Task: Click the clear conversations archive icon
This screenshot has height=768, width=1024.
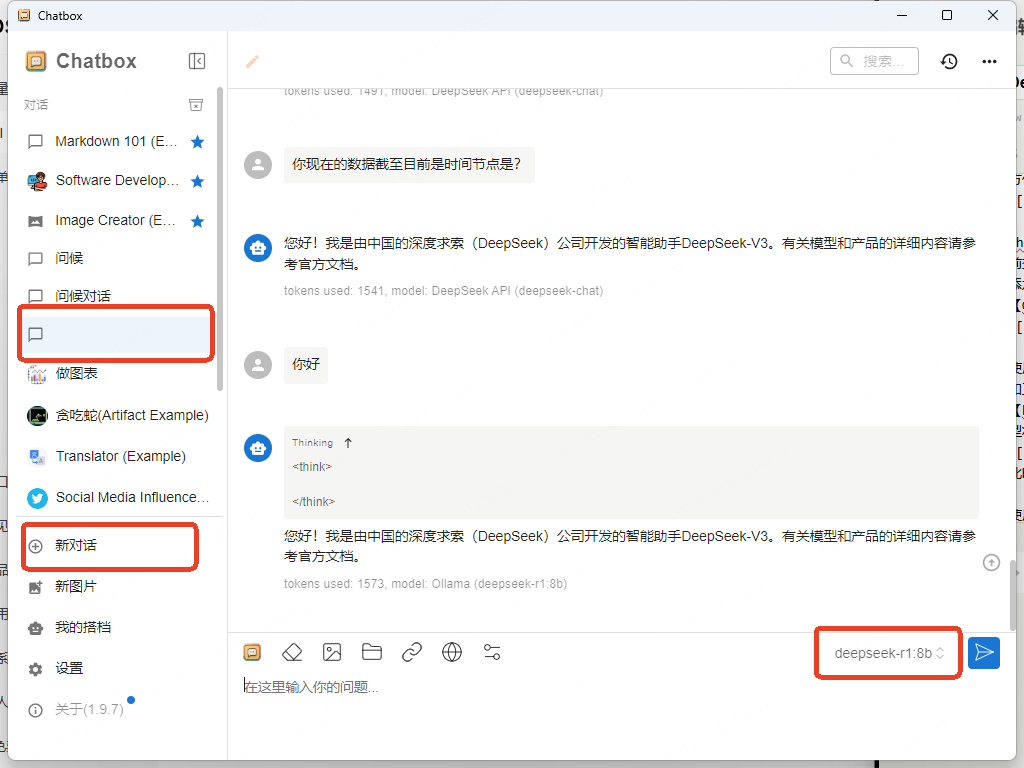Action: tap(196, 104)
